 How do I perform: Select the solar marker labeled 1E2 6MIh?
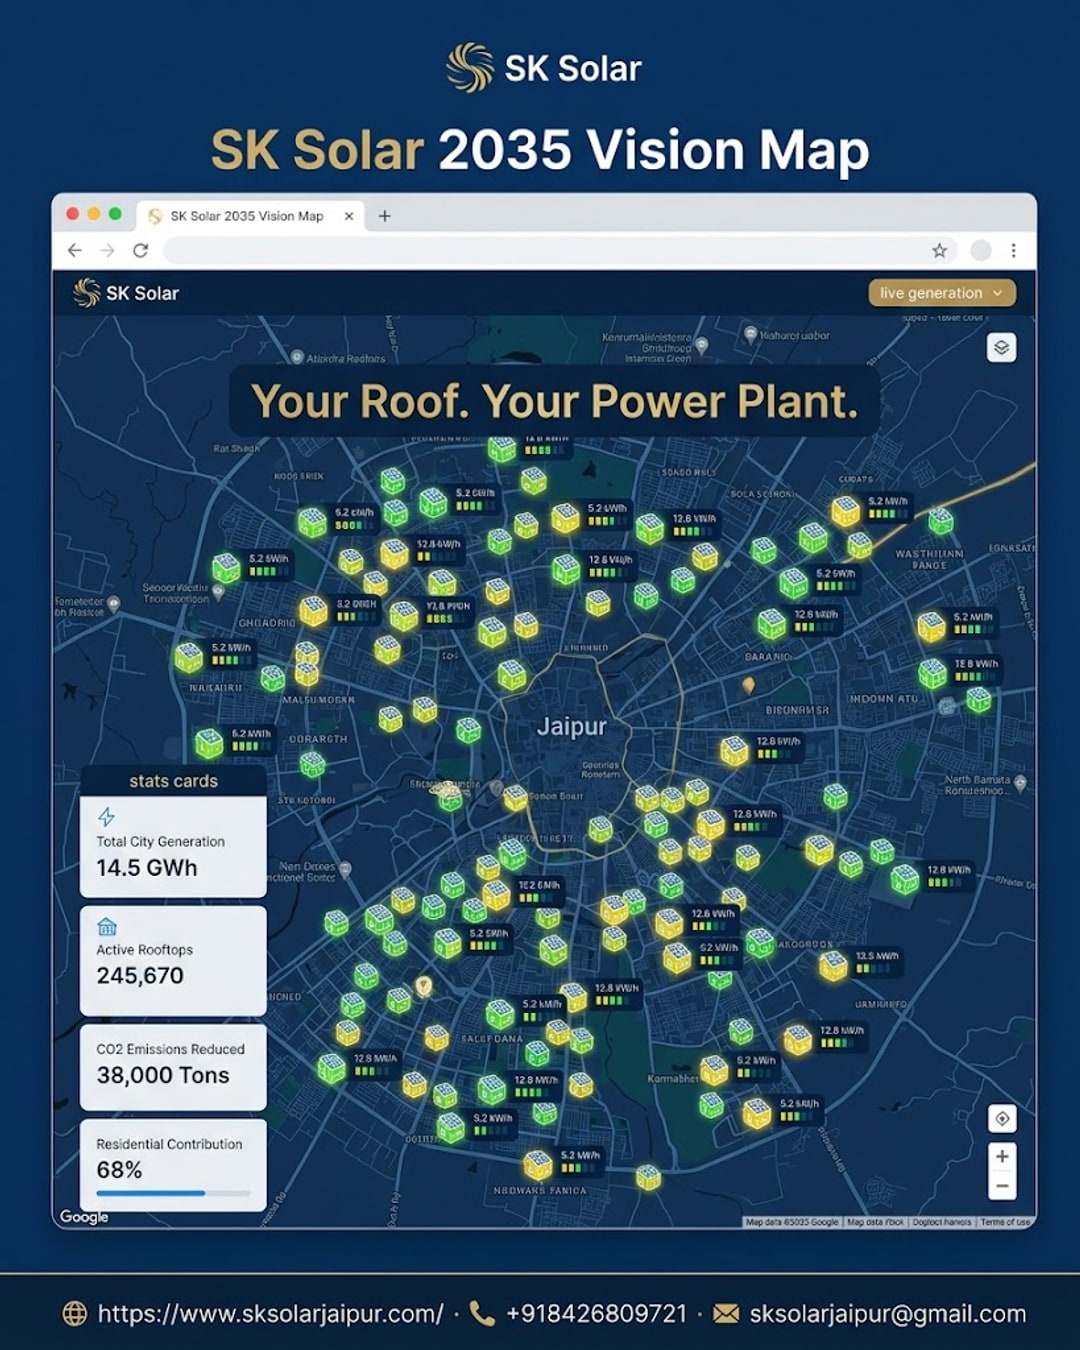click(497, 894)
